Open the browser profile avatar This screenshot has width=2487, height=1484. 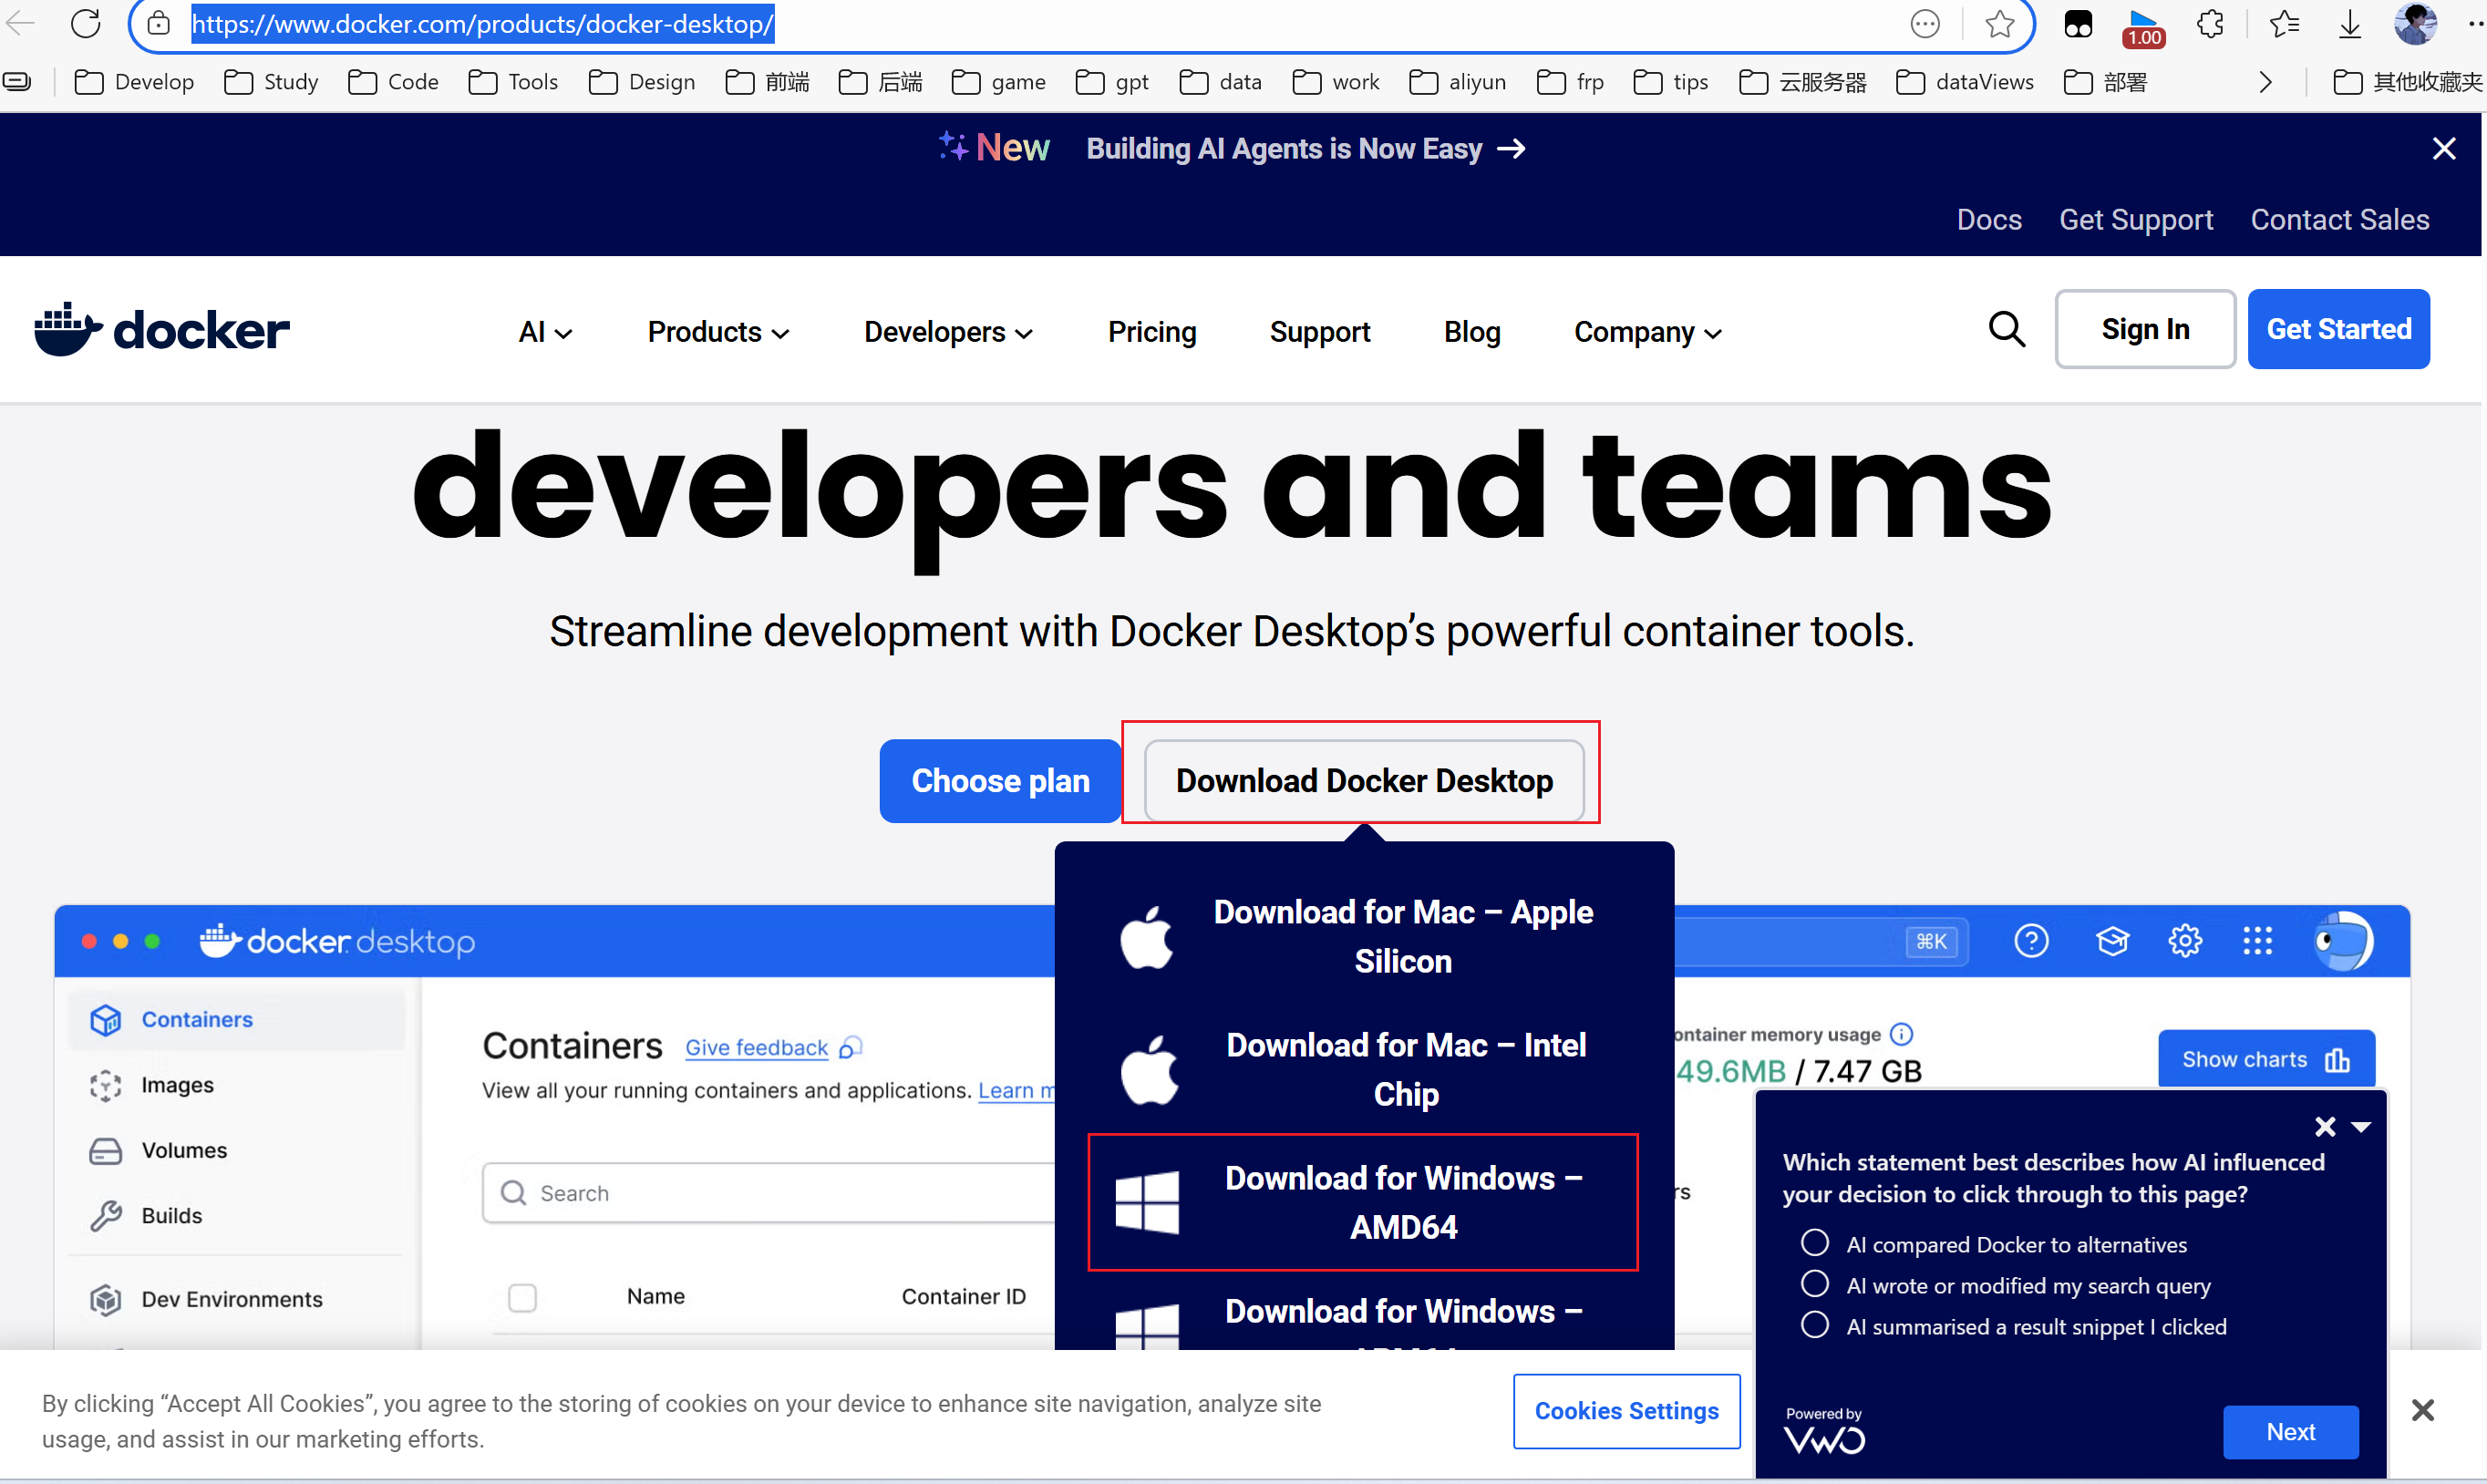[x=2415, y=23]
